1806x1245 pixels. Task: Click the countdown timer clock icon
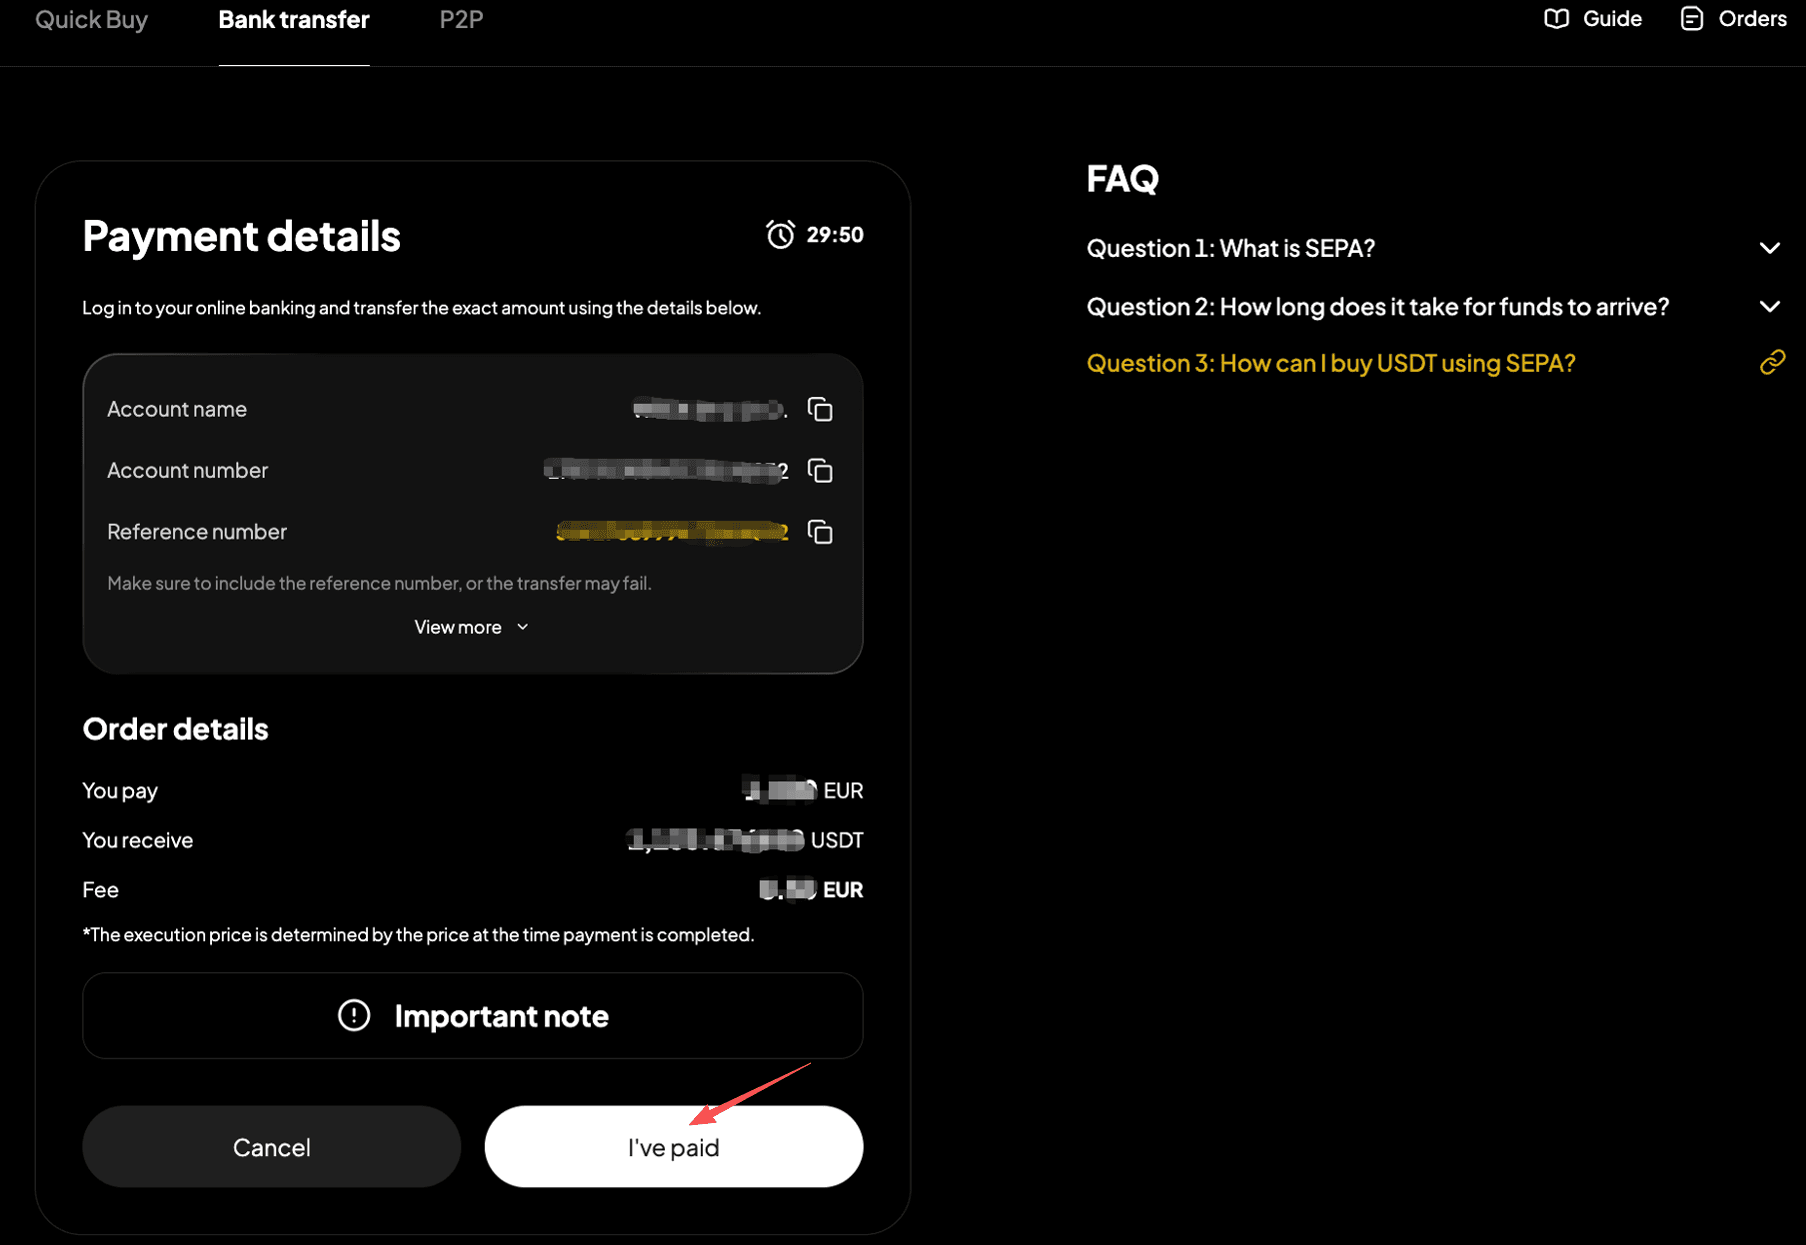[x=780, y=235]
